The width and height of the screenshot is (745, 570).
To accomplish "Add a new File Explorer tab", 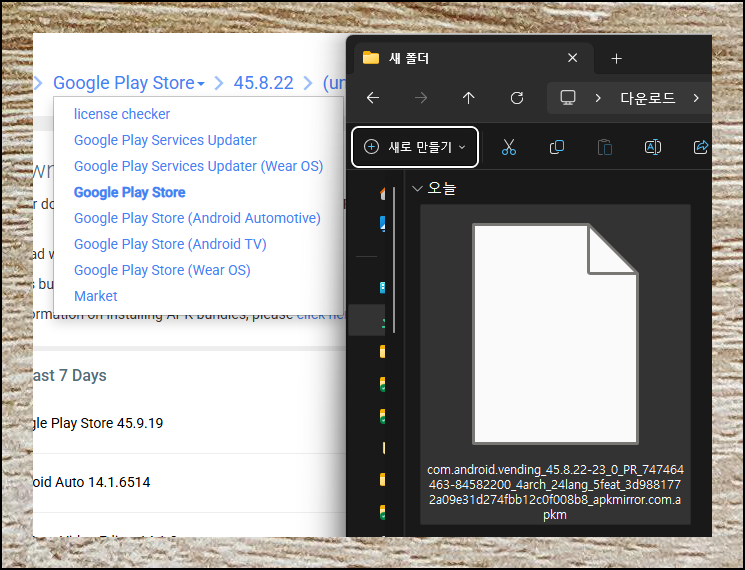I will [x=616, y=58].
